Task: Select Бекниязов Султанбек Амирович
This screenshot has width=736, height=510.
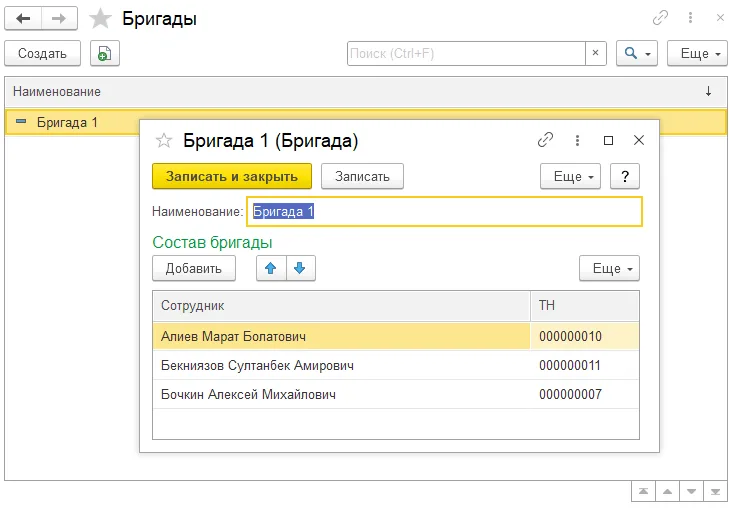Action: pyautogui.click(x=341, y=365)
